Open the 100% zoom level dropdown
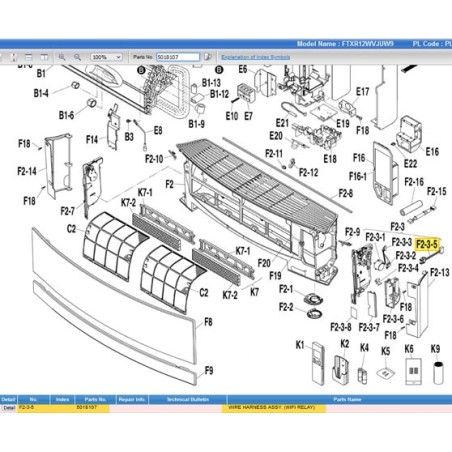Image resolution: width=452 pixels, height=452 pixels. click(x=106, y=57)
